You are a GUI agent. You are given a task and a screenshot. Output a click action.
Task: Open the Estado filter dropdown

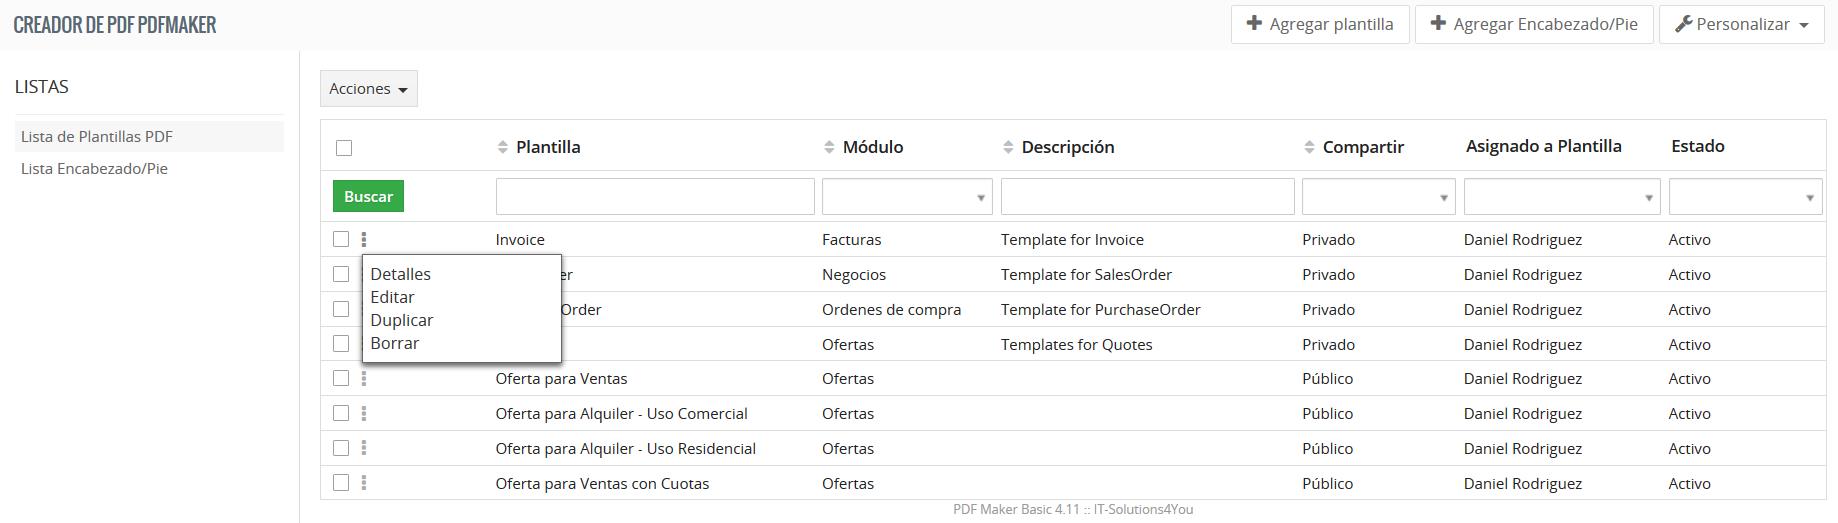1744,197
